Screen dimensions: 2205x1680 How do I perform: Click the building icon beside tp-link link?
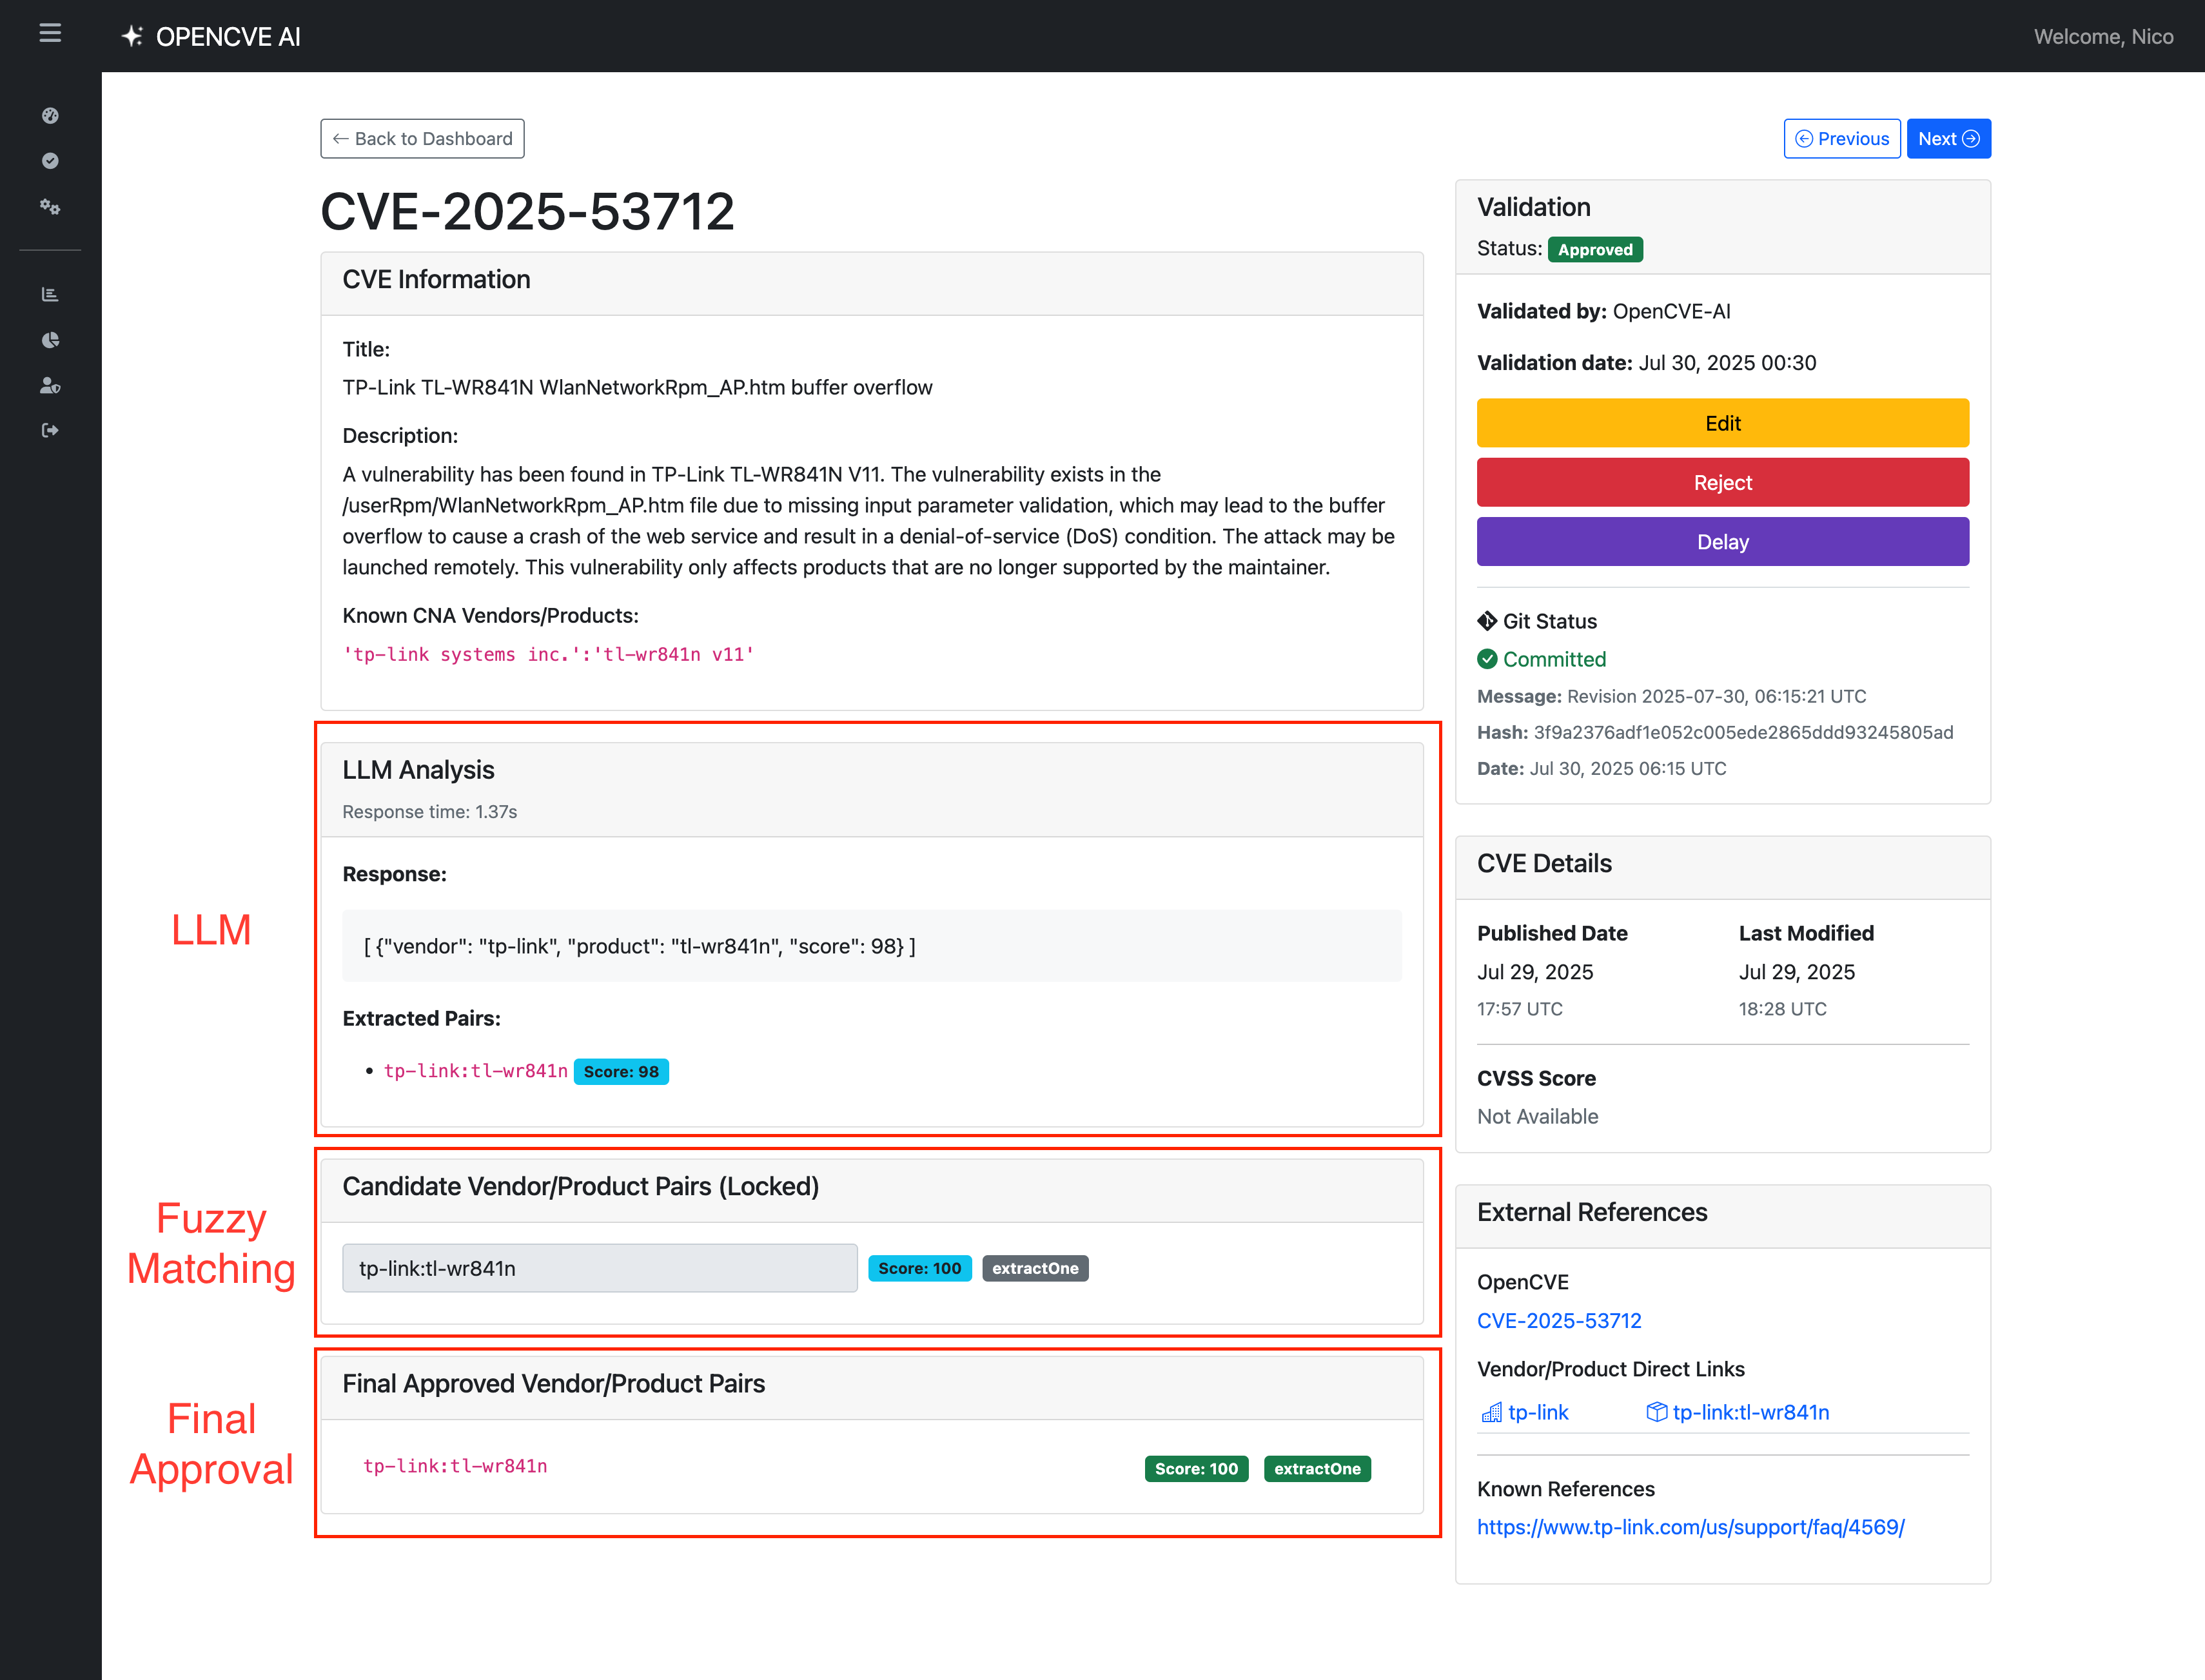click(1491, 1412)
